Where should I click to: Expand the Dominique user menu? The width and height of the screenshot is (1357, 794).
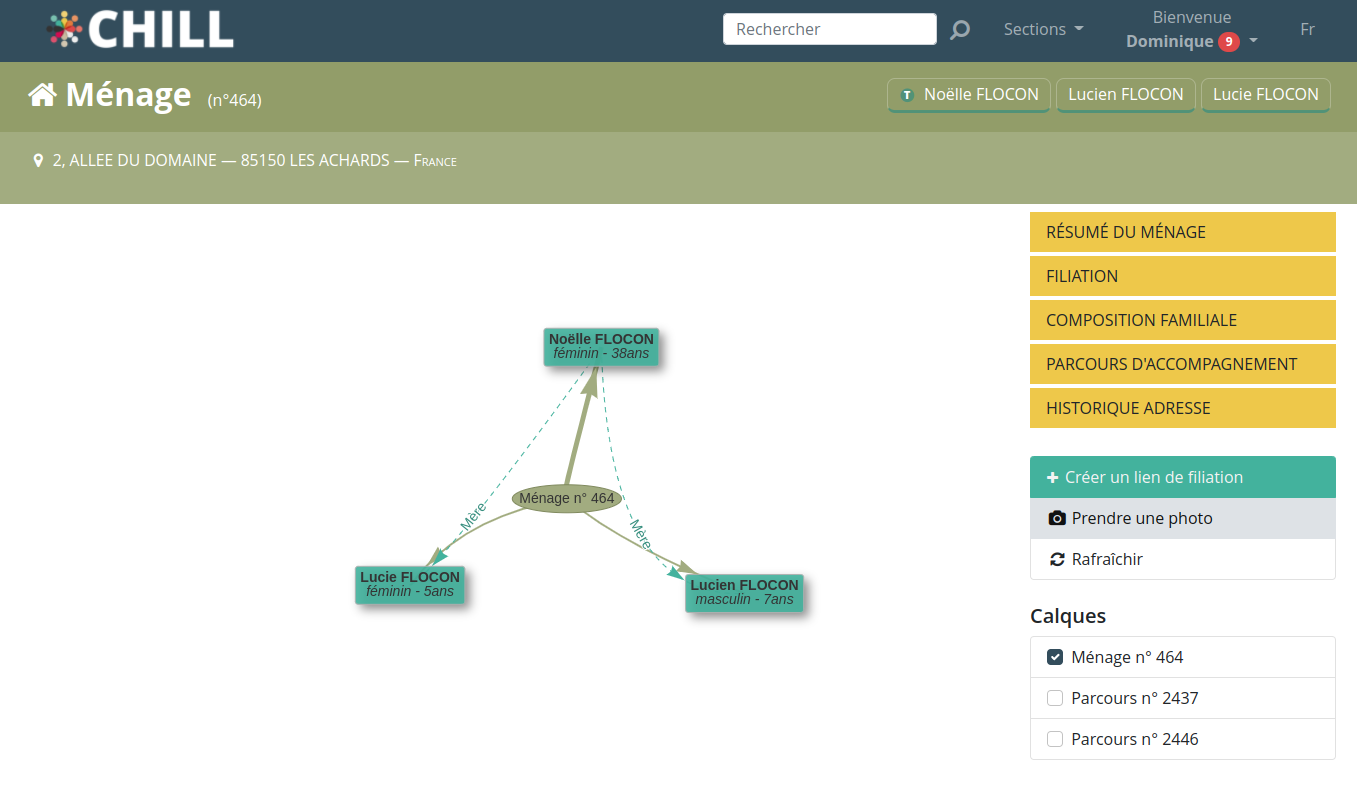[1190, 42]
